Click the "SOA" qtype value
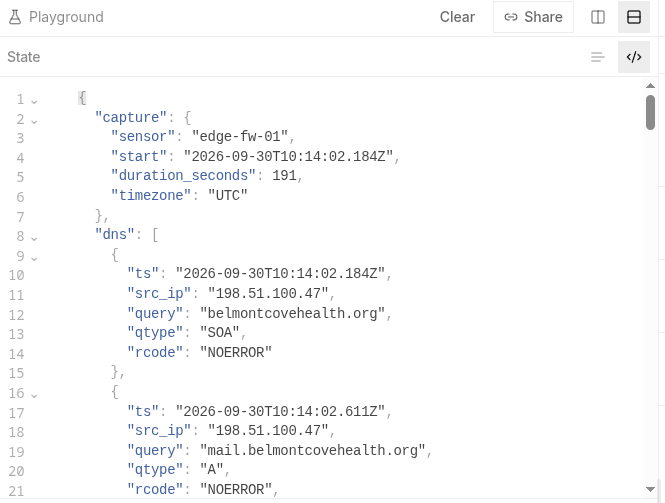665x503 pixels. click(220, 333)
